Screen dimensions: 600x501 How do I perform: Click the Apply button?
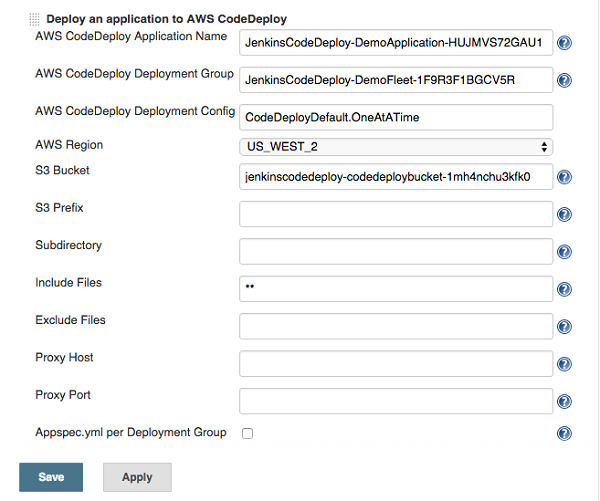pos(137,477)
